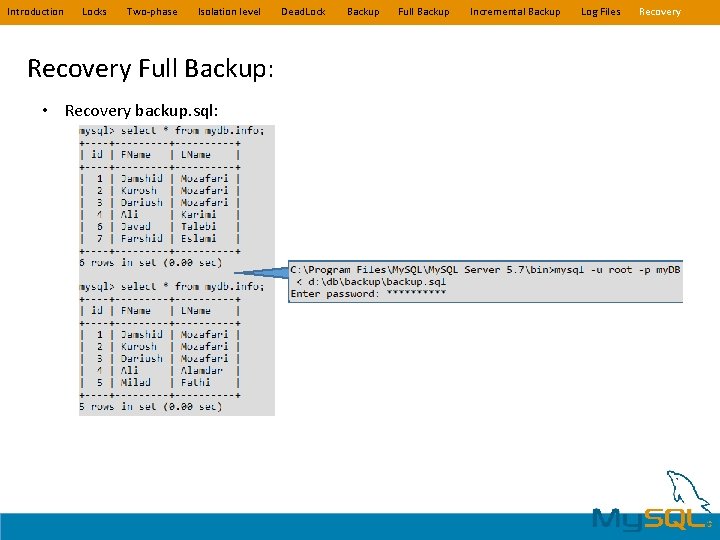
Task: Select Talebi last name cell
Action: point(198,226)
